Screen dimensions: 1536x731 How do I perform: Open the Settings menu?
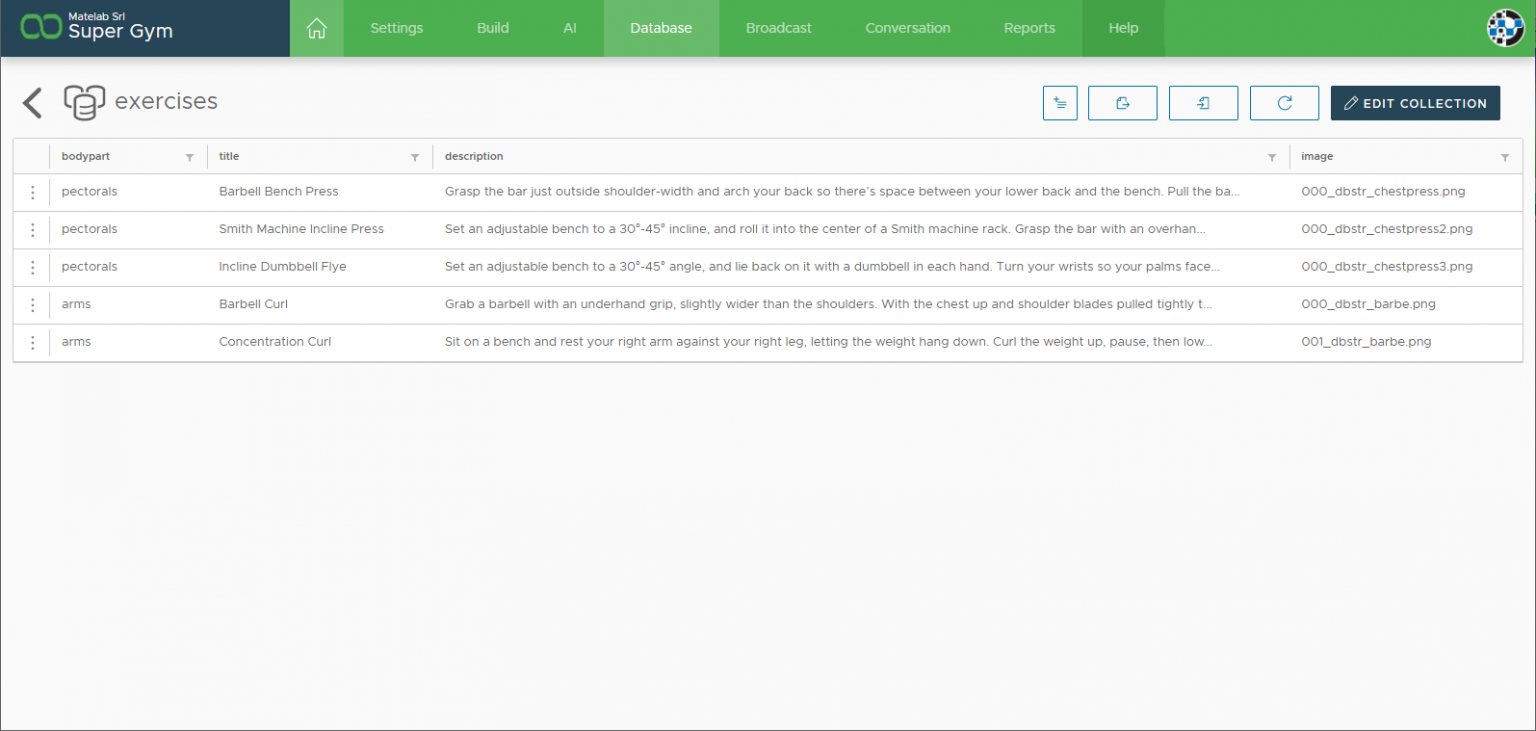click(x=396, y=28)
